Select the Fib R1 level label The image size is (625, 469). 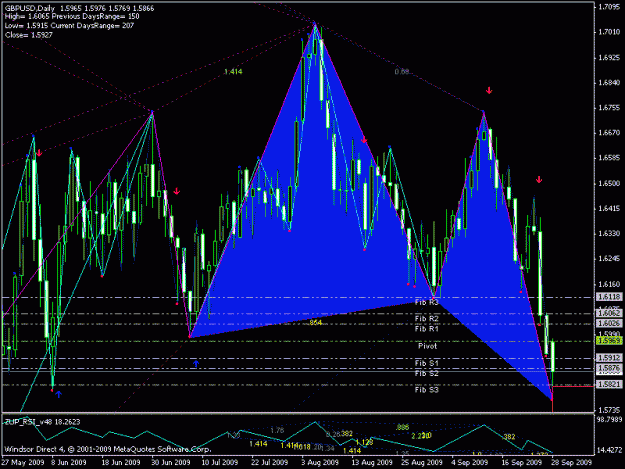[x=426, y=329]
